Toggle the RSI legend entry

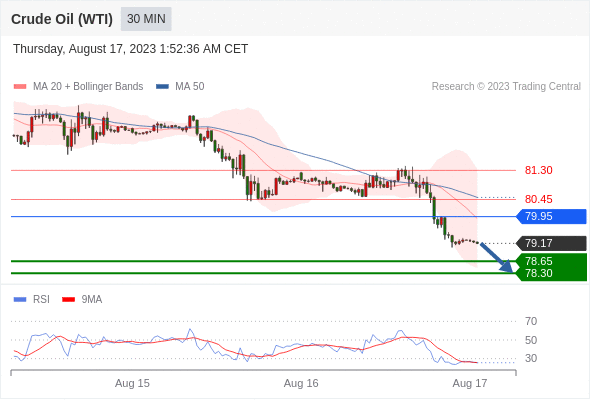coord(32,300)
